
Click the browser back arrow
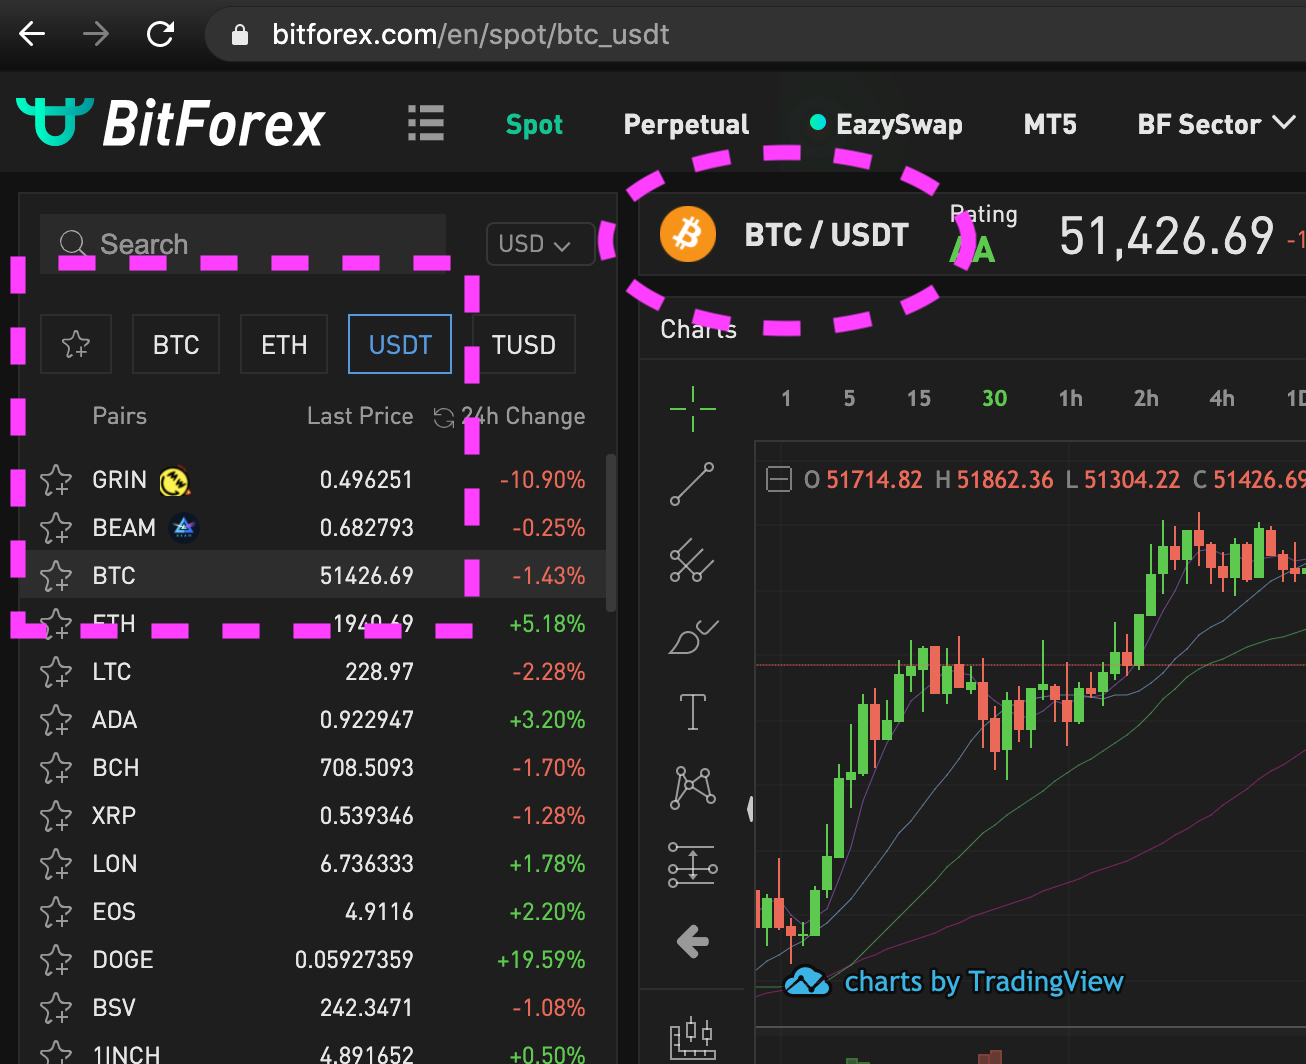[x=33, y=34]
